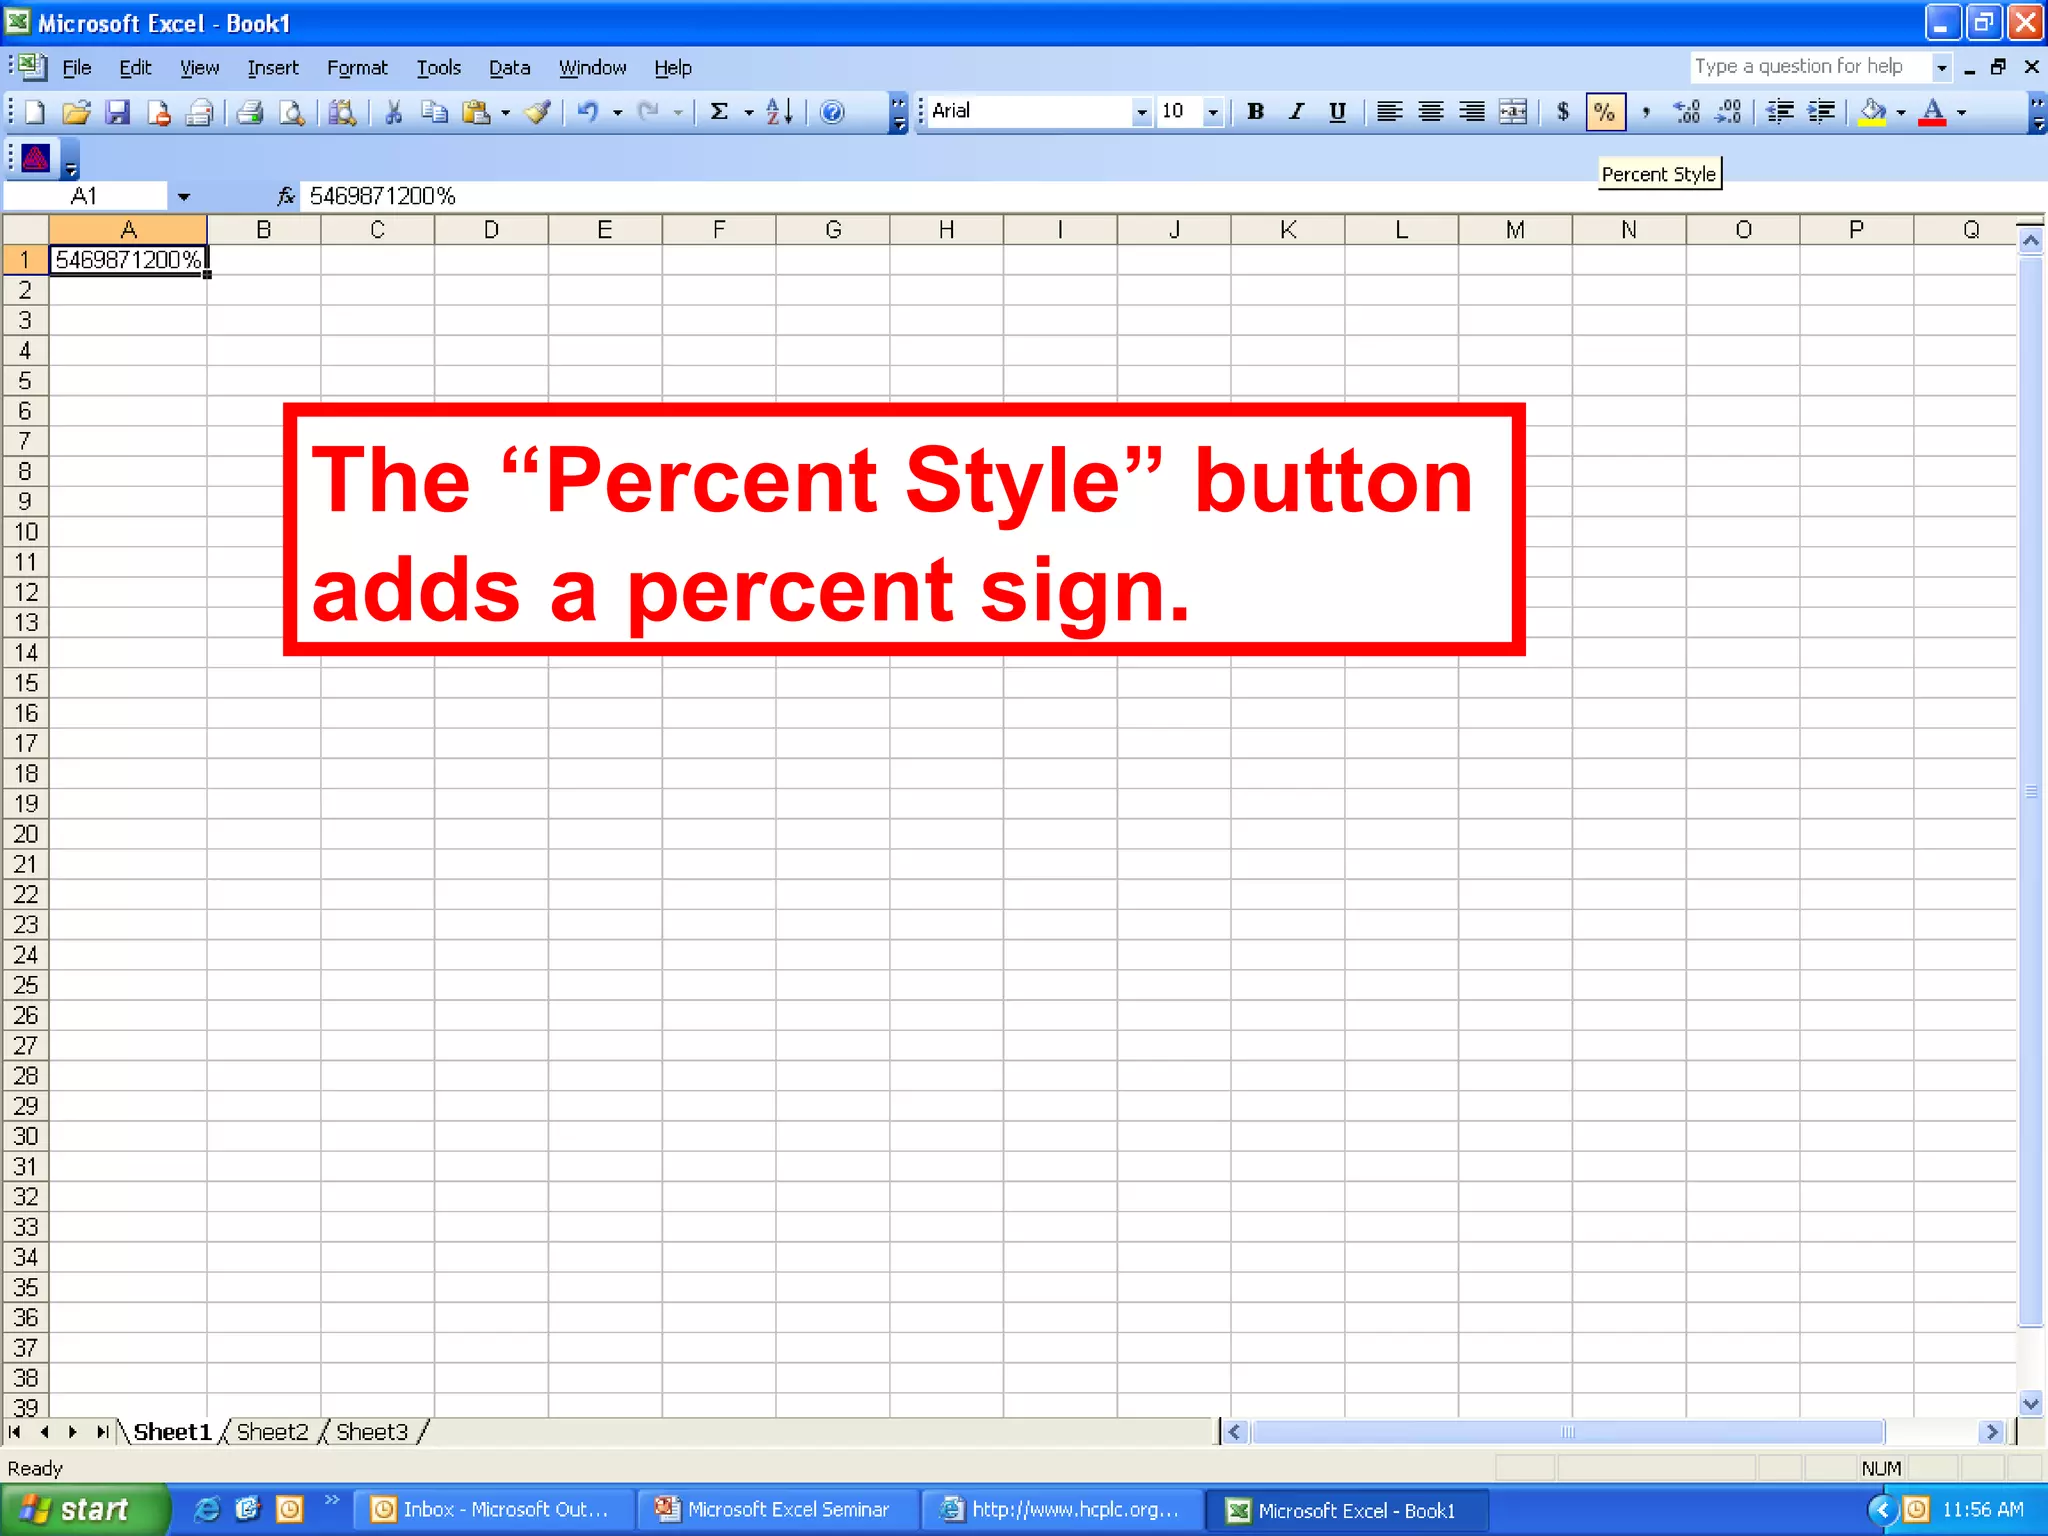Open the Font size dropdown arrow
Screen dimensions: 2048x1536
click(1213, 112)
